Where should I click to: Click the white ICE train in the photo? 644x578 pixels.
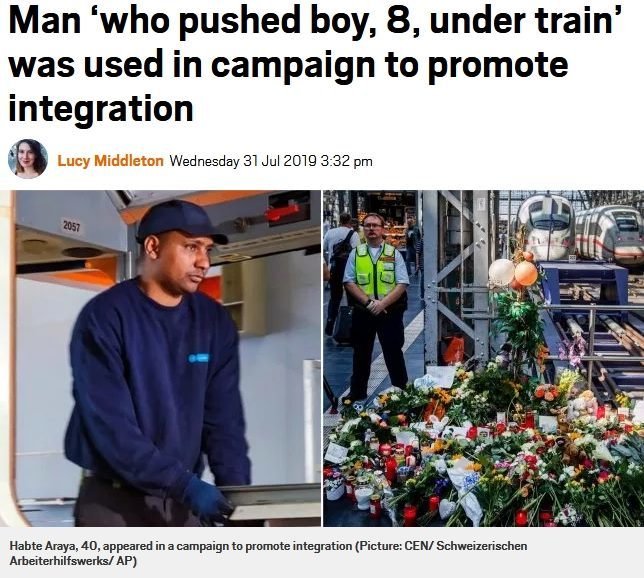[x=545, y=228]
